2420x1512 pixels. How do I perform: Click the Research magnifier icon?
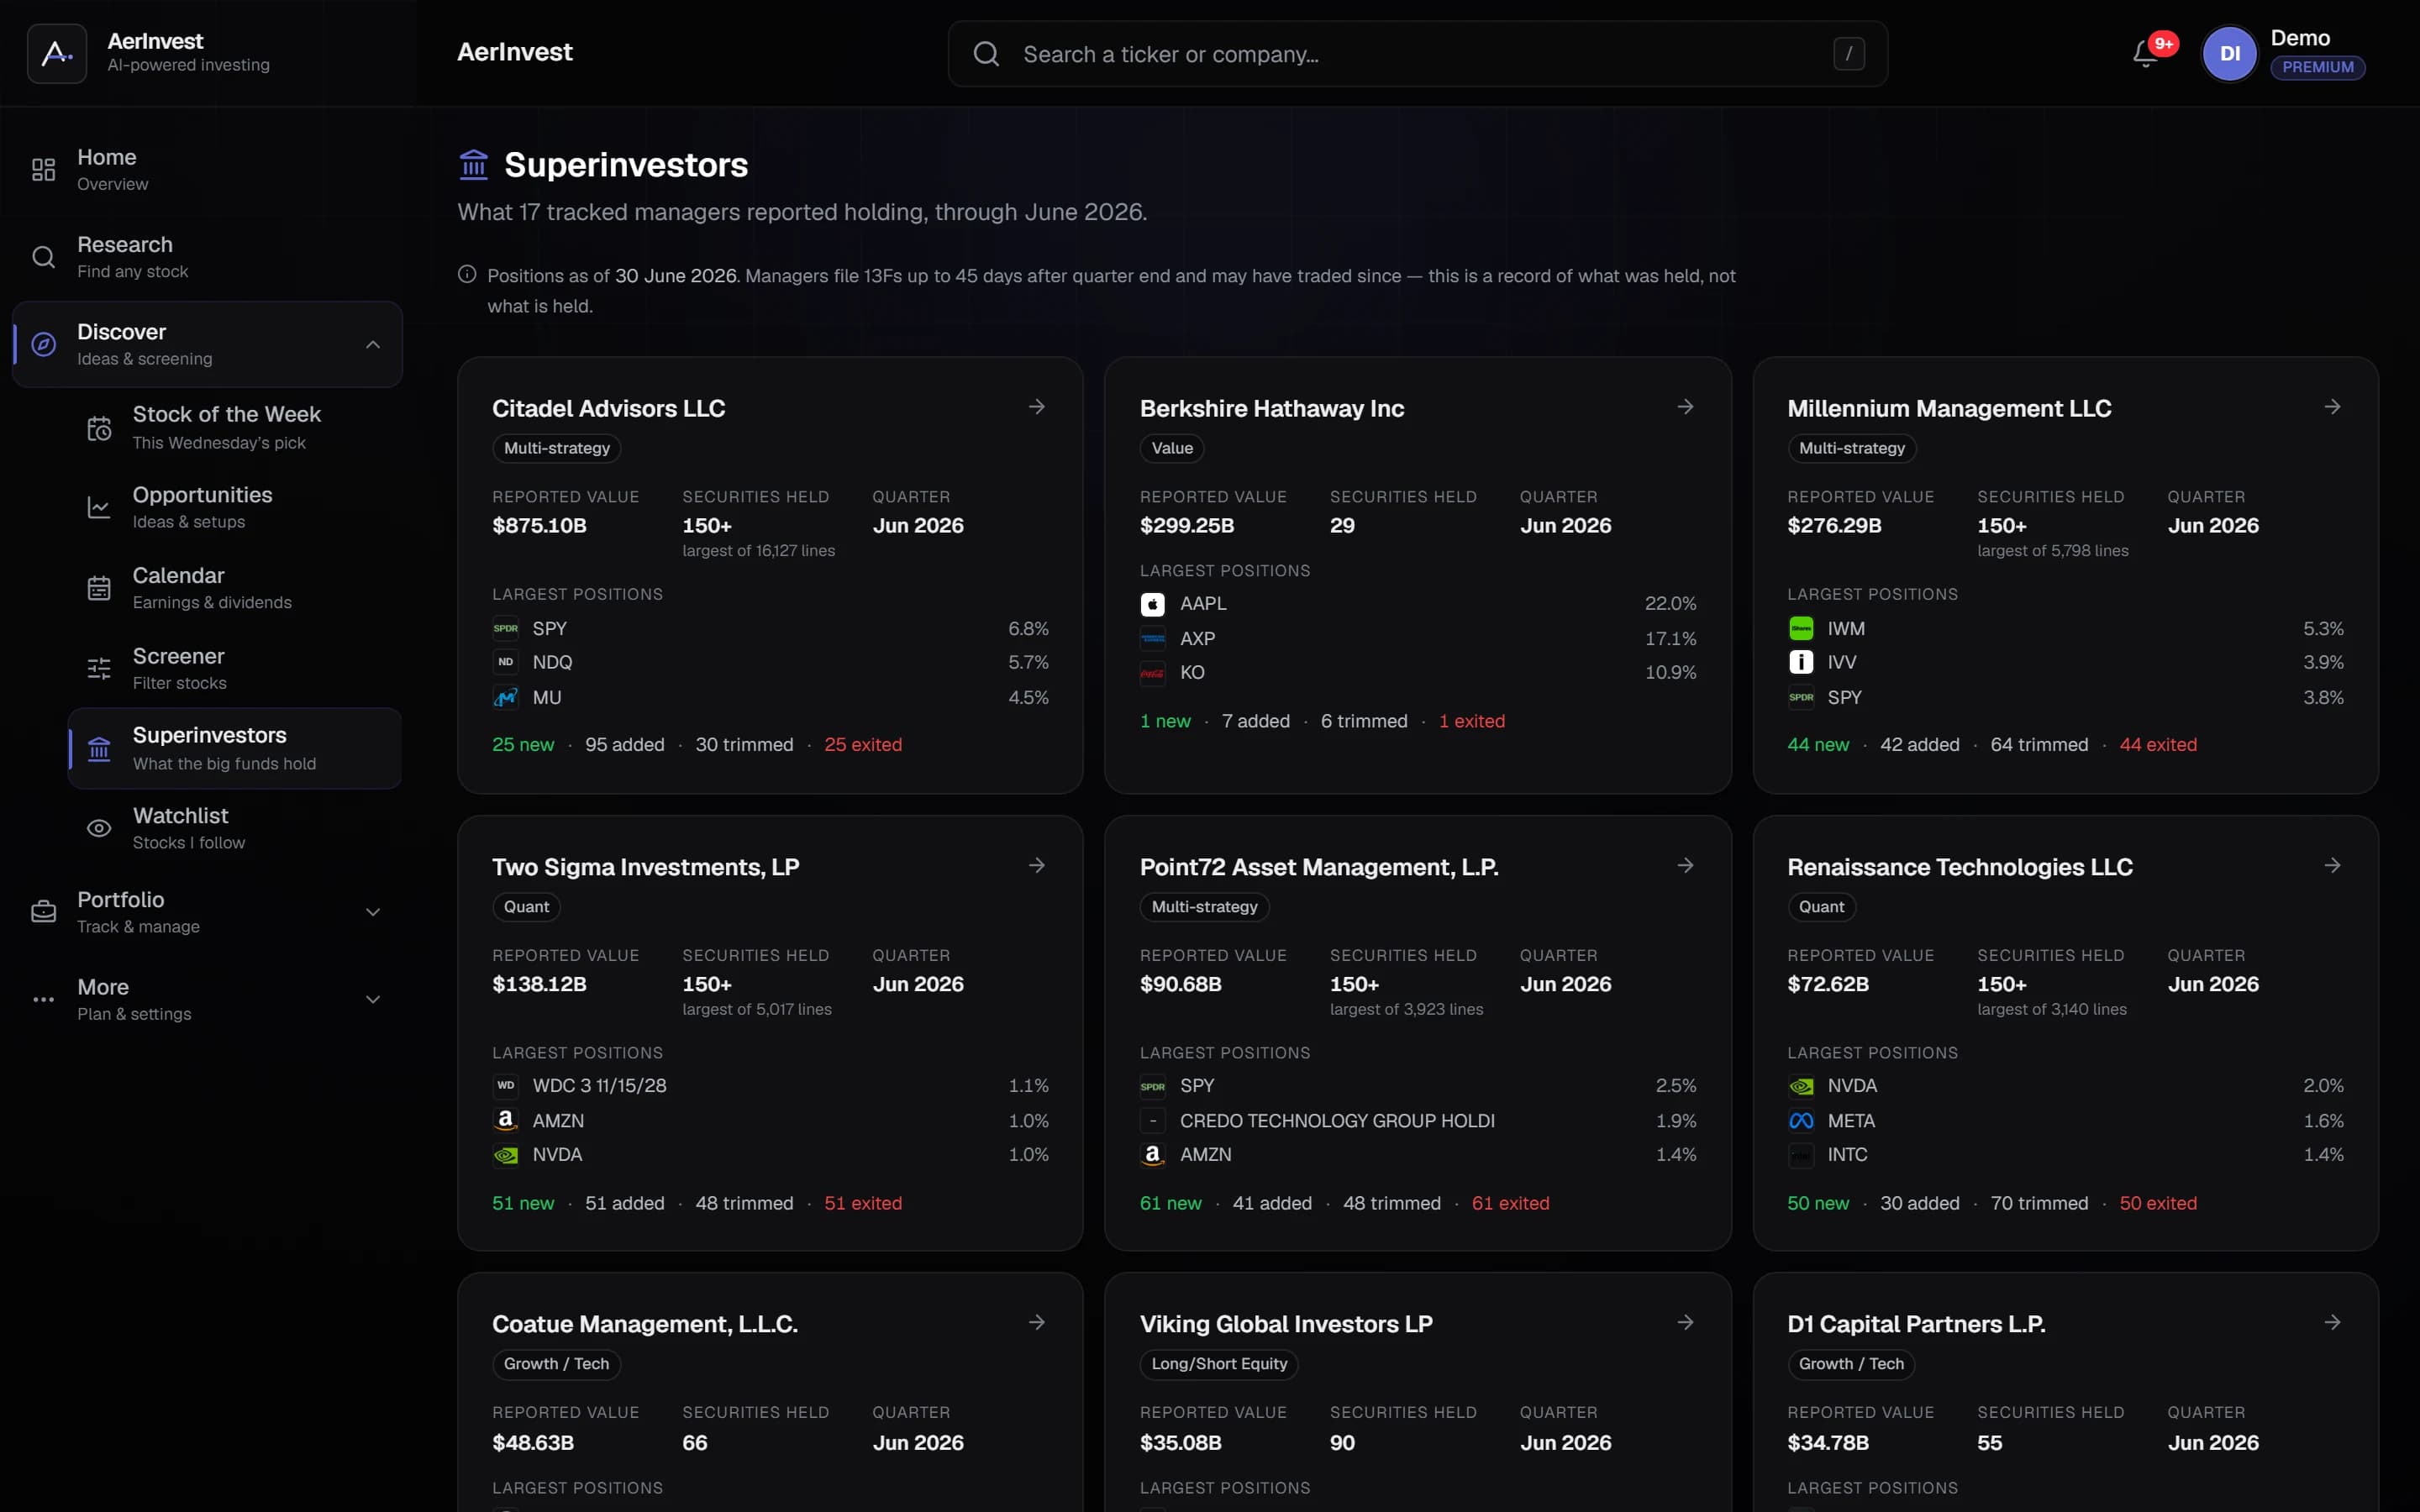pos(43,257)
